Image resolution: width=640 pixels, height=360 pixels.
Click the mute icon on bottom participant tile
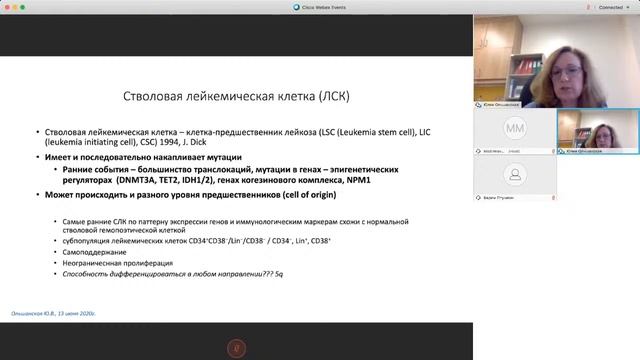[553, 198]
